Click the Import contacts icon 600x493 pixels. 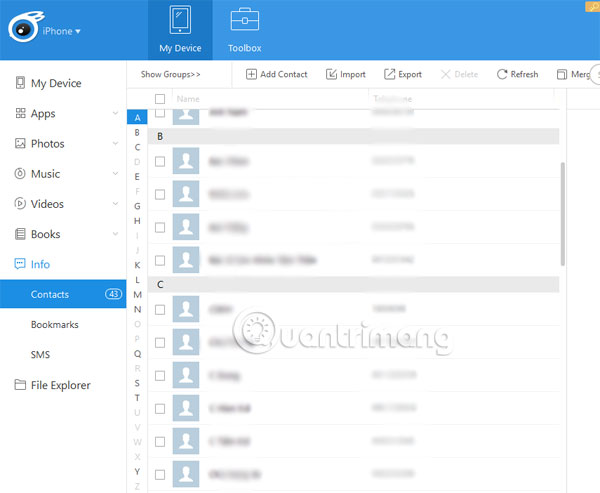tap(330, 75)
